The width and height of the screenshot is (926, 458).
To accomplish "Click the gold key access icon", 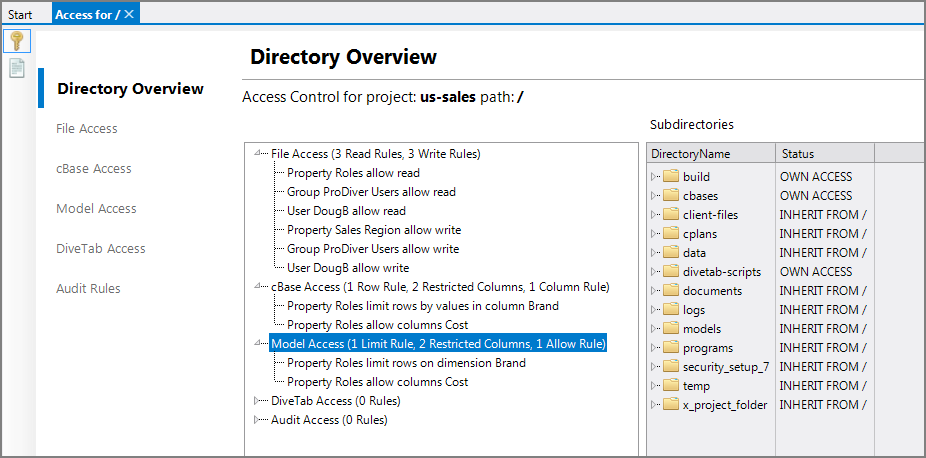I will click(17, 41).
